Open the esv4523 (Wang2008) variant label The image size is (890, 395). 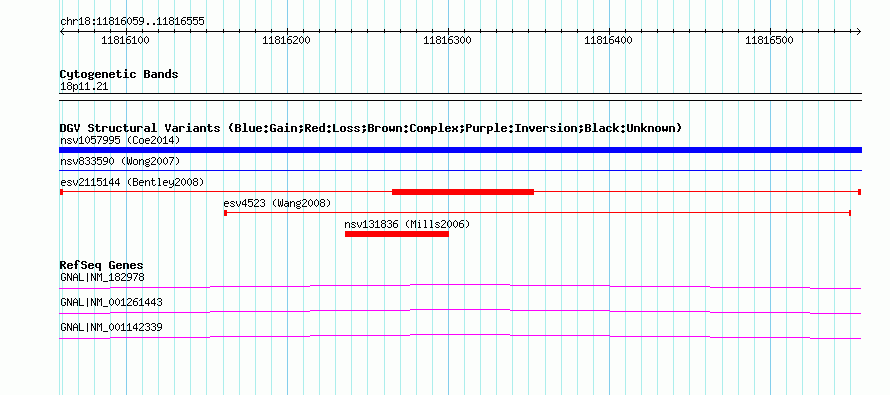click(x=277, y=203)
